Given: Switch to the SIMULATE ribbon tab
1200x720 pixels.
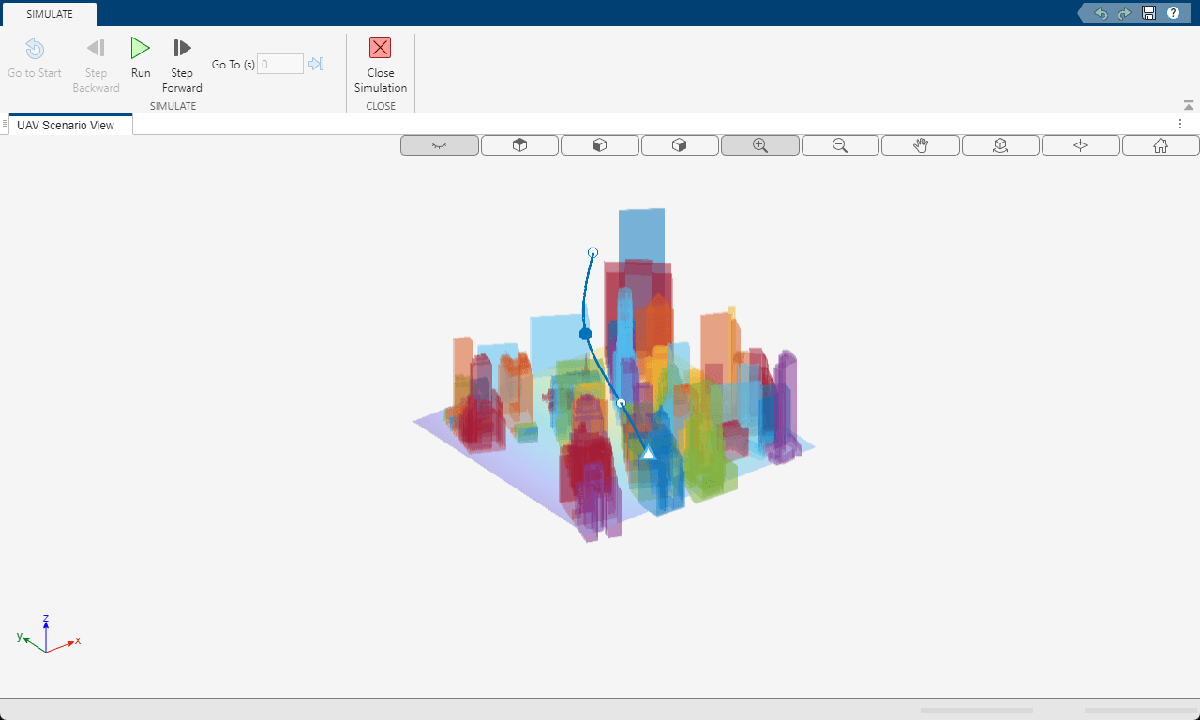Looking at the screenshot, I should 49,14.
